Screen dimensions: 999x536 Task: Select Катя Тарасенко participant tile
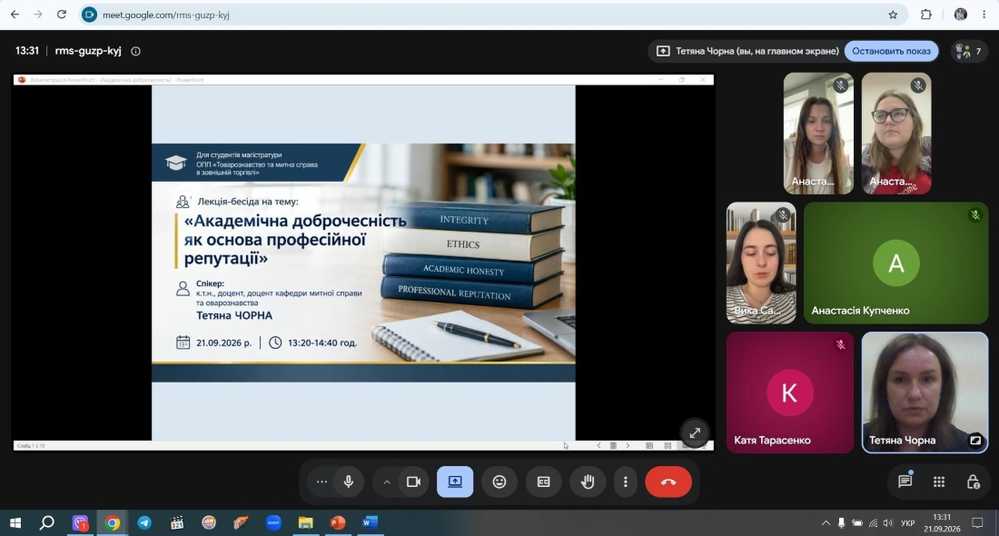(x=790, y=392)
